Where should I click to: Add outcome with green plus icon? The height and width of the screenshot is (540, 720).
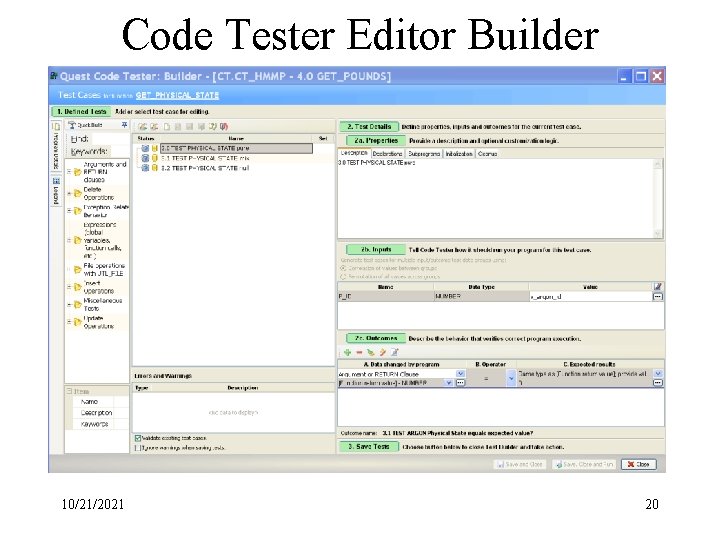pos(348,352)
